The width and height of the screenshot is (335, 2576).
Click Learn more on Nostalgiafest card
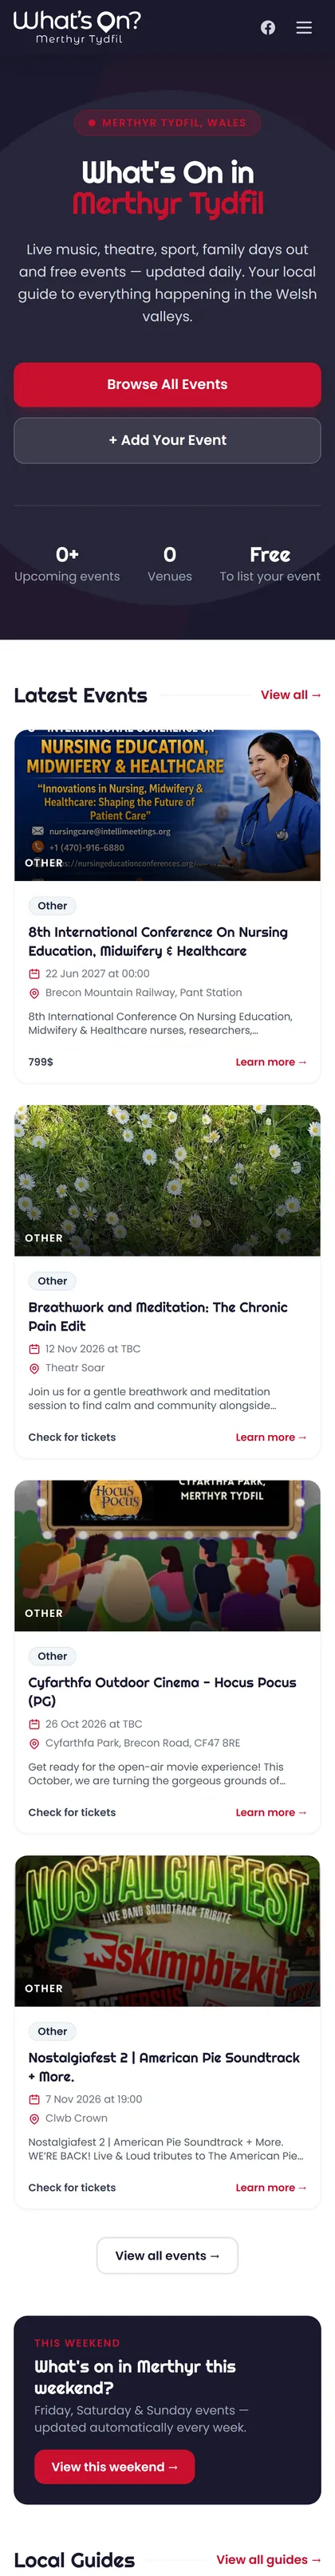click(x=271, y=2187)
